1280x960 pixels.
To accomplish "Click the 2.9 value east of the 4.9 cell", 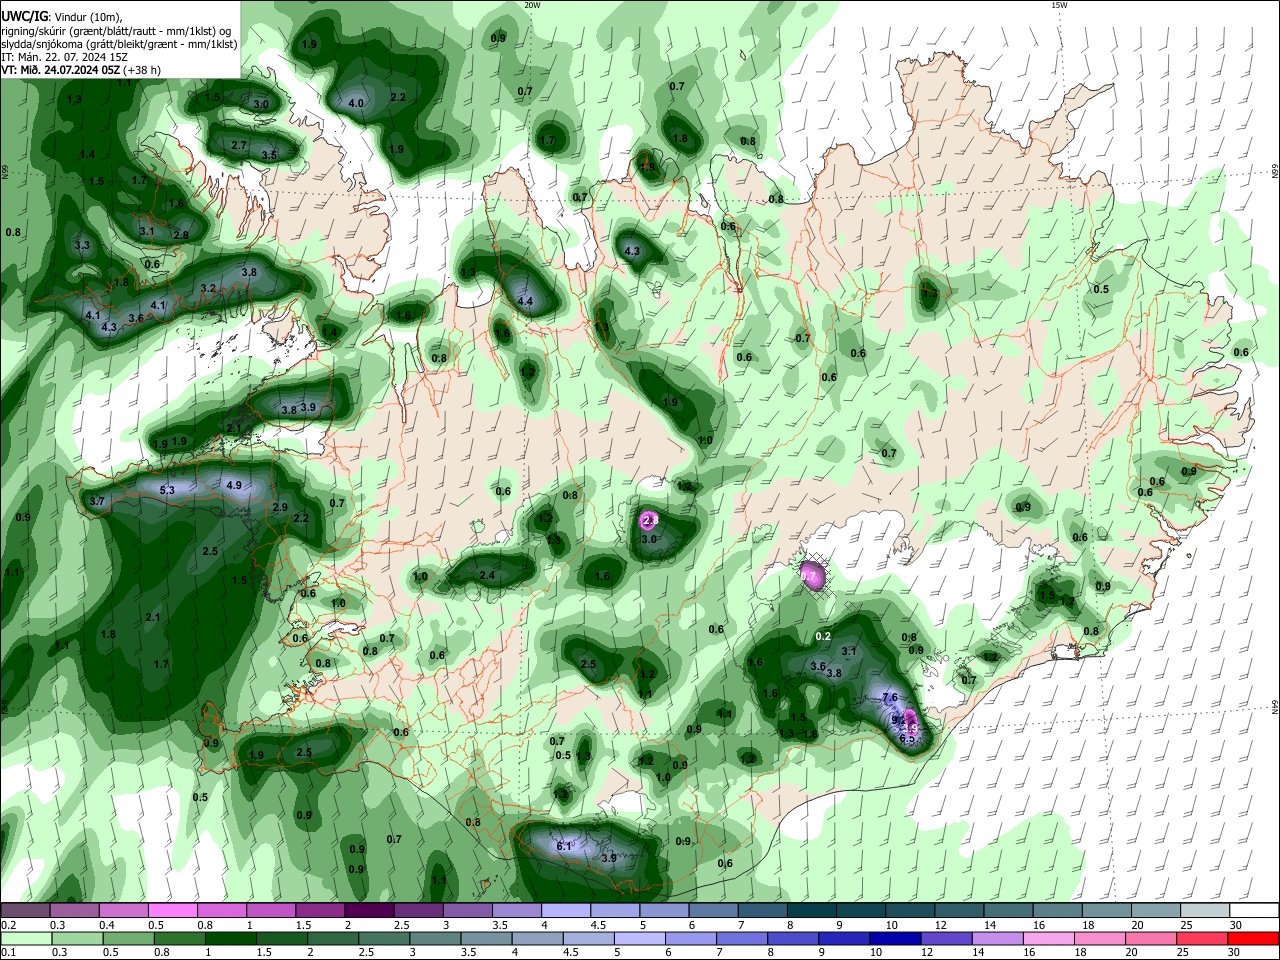I will 281,508.
